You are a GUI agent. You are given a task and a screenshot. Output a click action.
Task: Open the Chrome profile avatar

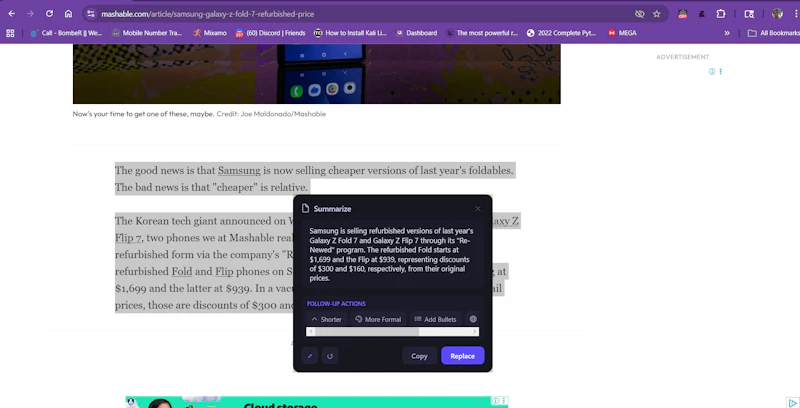click(x=777, y=14)
